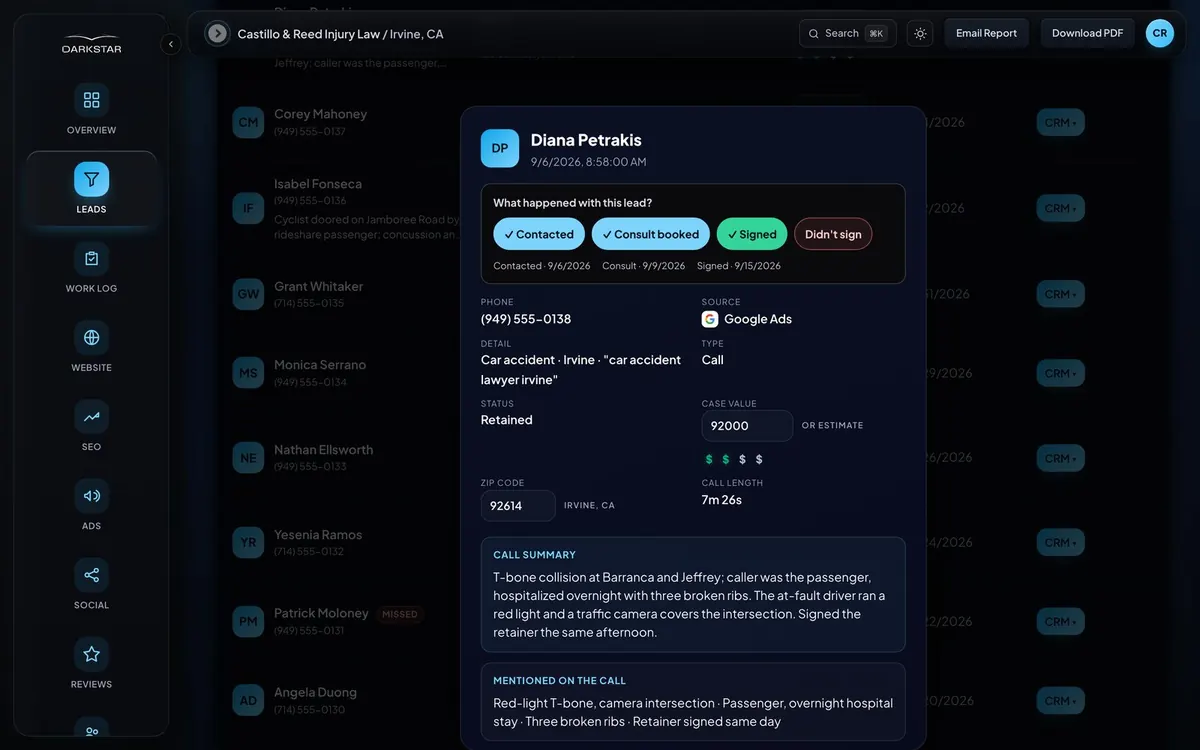
Task: Open the CRM dropdown in Patrick Moloney's row
Action: (1061, 621)
